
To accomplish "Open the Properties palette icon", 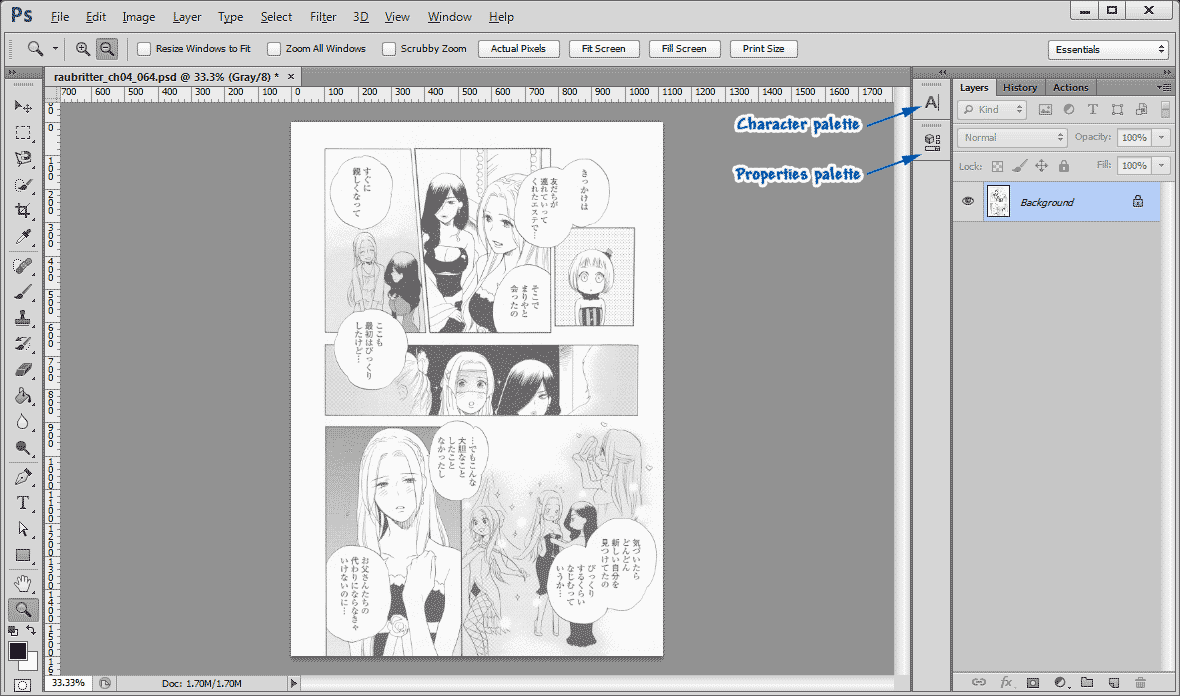I will (932, 142).
